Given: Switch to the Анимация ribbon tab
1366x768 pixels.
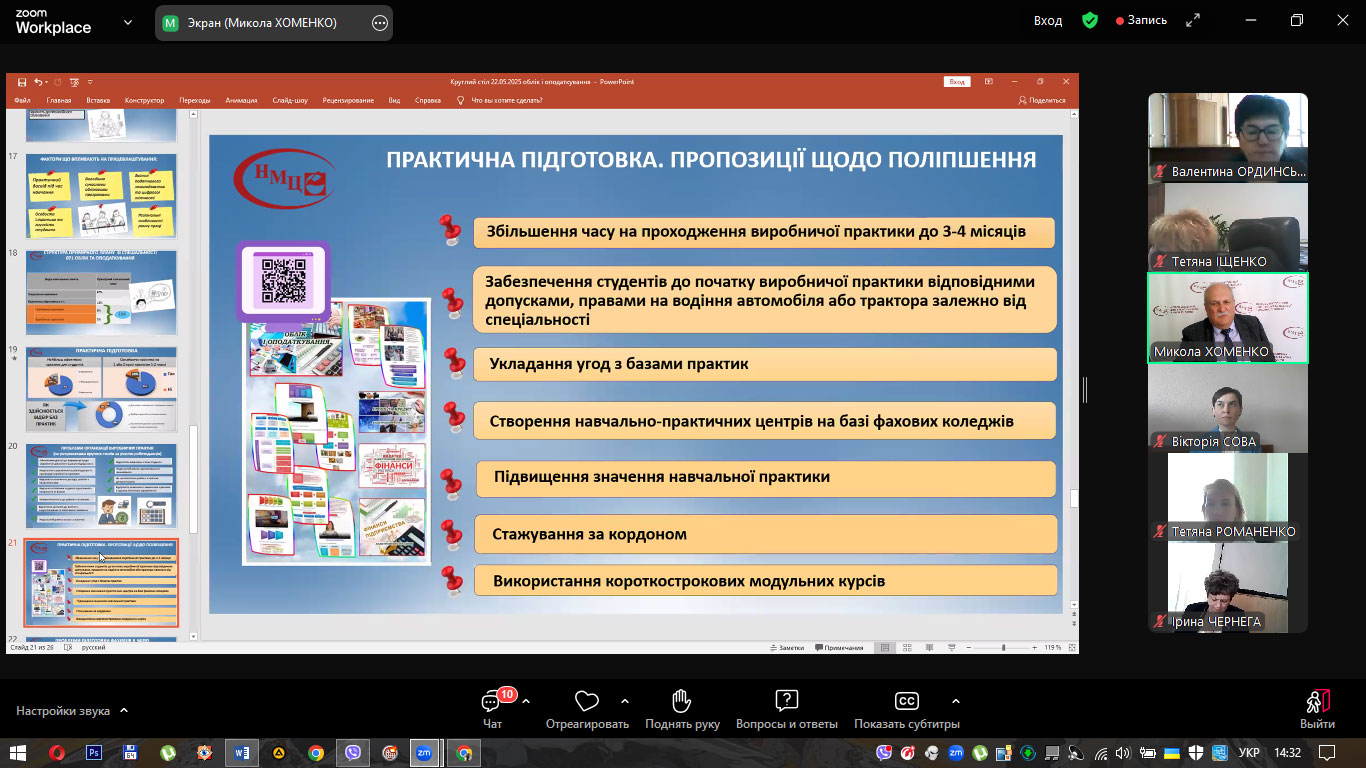Looking at the screenshot, I should pyautogui.click(x=241, y=100).
